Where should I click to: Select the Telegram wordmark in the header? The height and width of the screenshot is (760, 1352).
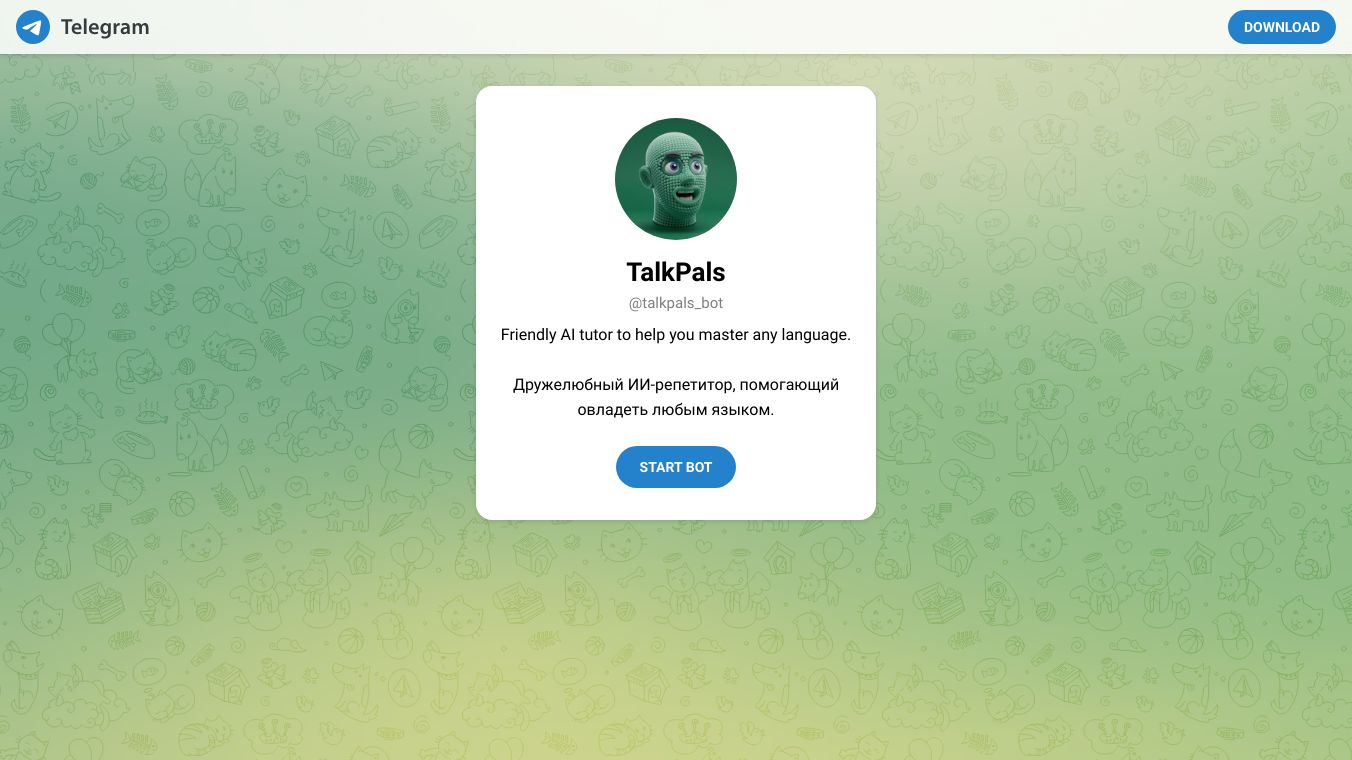pyautogui.click(x=105, y=27)
